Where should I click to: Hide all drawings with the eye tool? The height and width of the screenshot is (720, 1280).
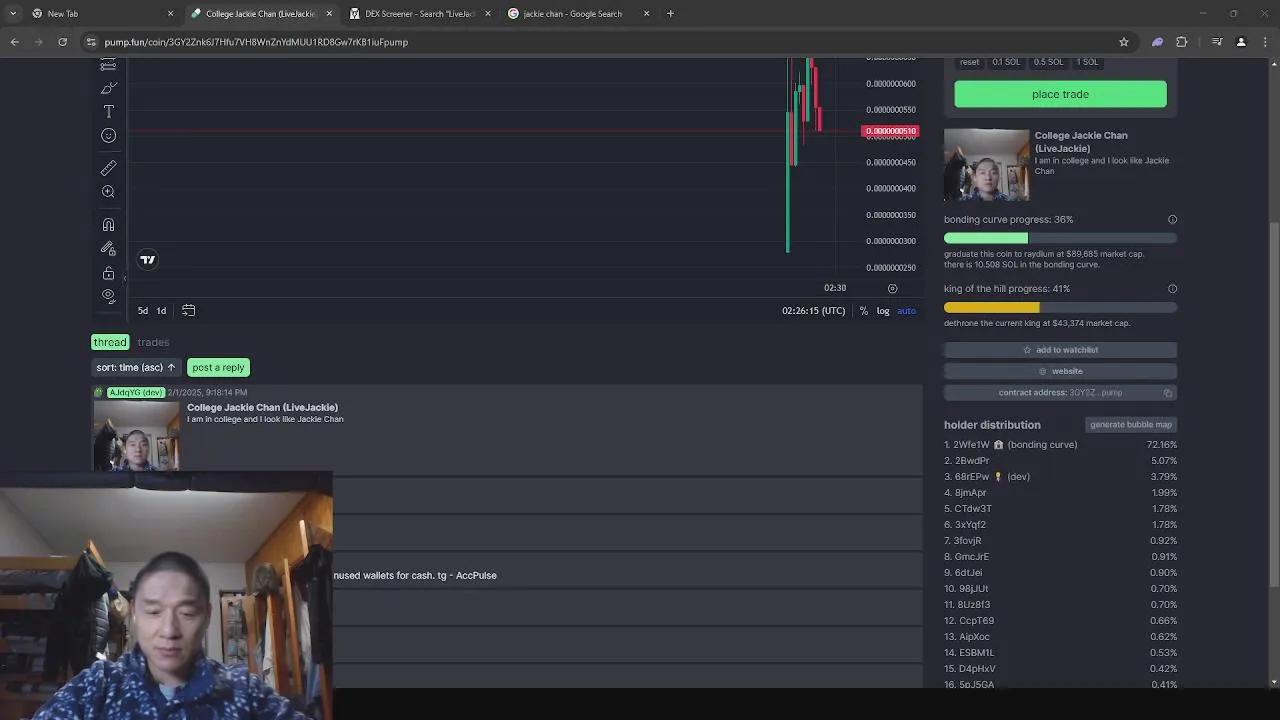pyautogui.click(x=109, y=296)
